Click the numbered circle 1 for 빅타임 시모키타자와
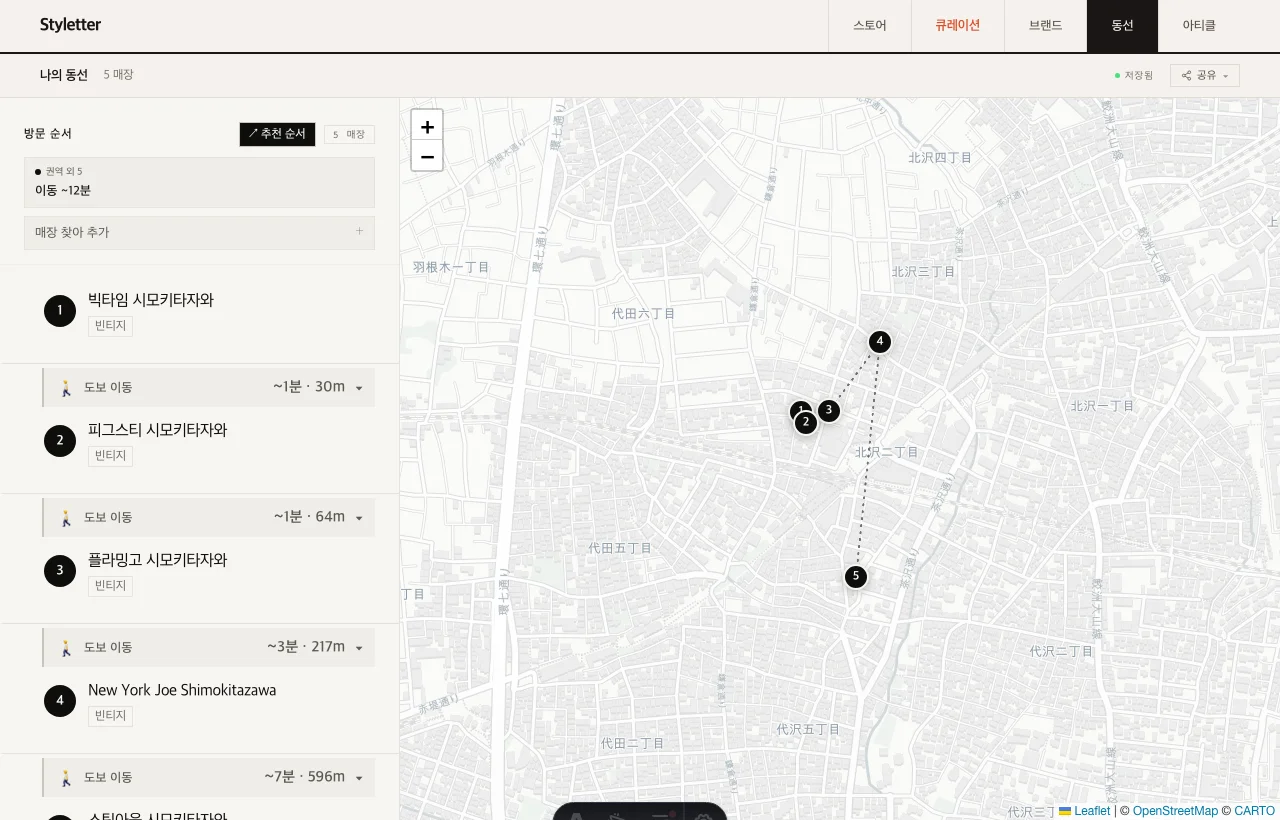The width and height of the screenshot is (1280, 820). pyautogui.click(x=60, y=310)
